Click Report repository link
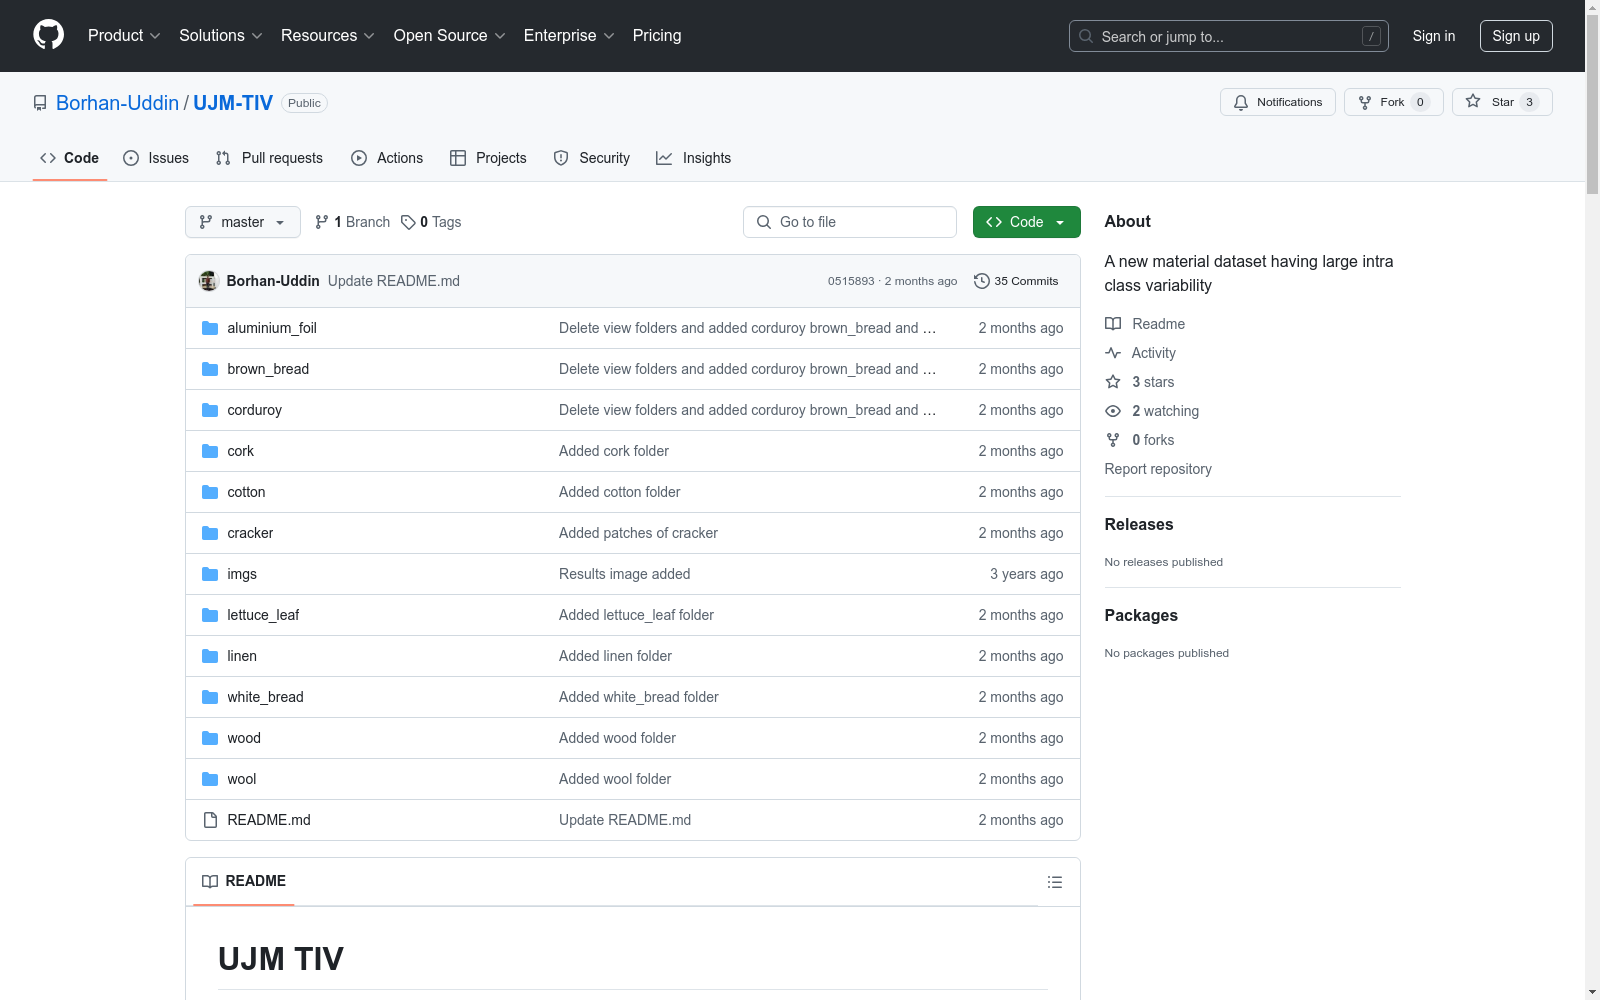The height and width of the screenshot is (1000, 1600). [1158, 469]
